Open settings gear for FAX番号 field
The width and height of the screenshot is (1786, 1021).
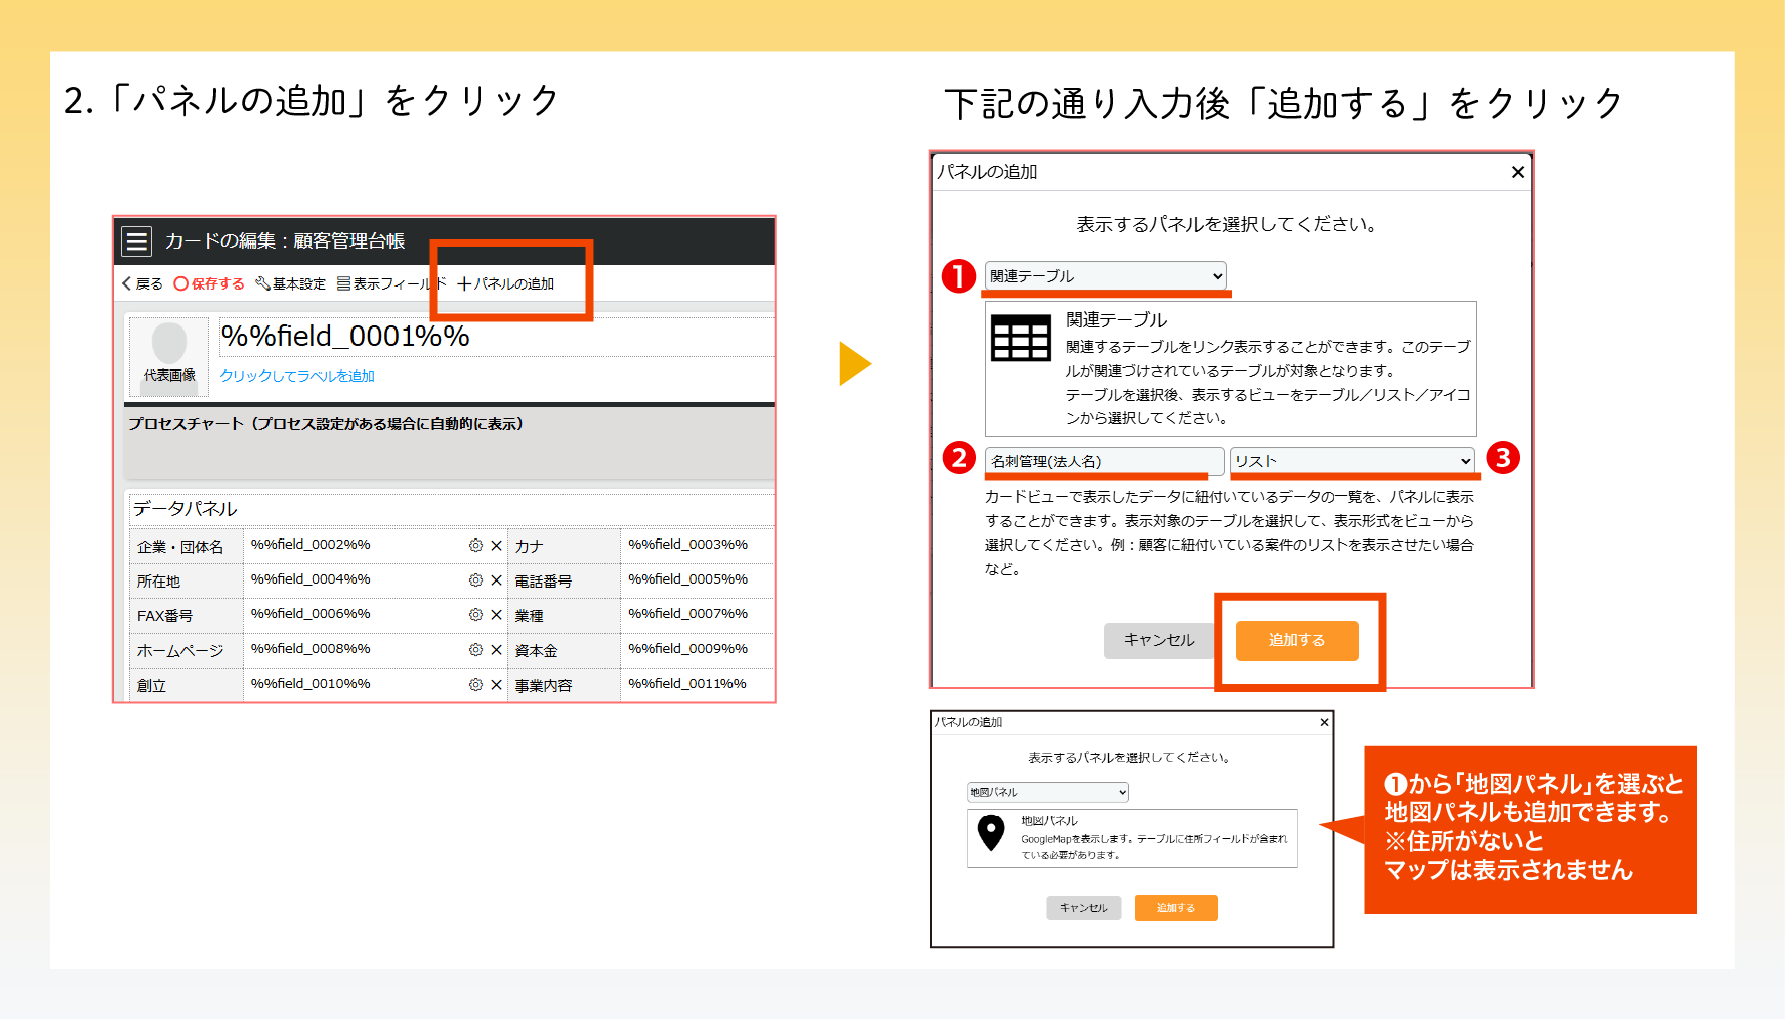[476, 615]
